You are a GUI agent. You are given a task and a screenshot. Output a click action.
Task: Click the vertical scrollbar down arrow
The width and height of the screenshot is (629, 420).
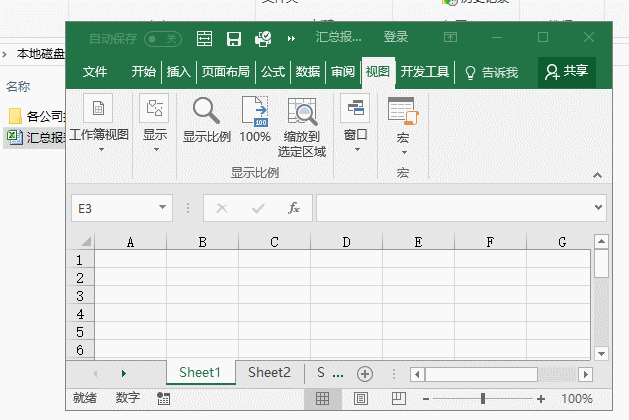tap(601, 354)
